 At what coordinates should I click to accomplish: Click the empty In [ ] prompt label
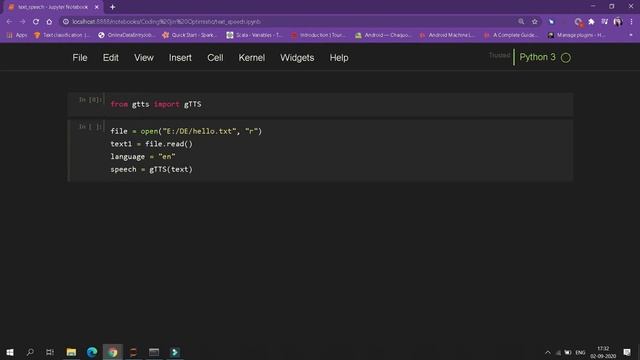90,127
